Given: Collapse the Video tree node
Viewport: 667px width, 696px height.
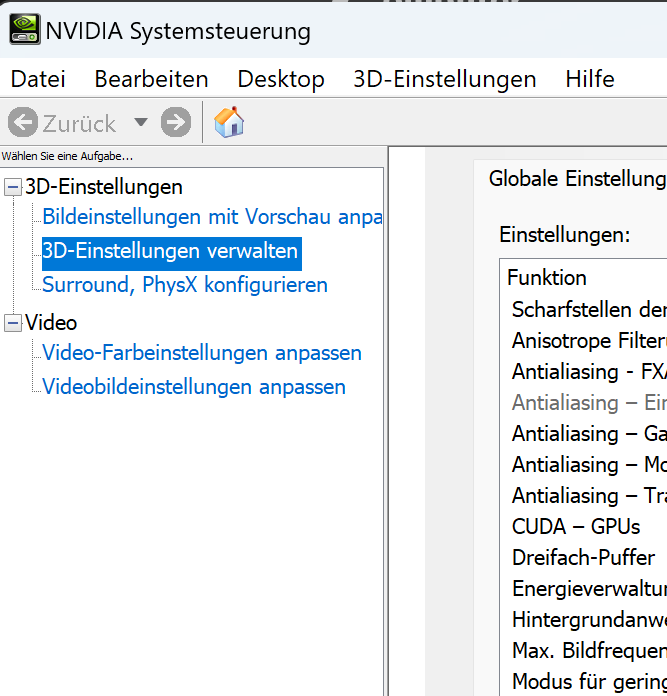Looking at the screenshot, I should tap(13, 323).
